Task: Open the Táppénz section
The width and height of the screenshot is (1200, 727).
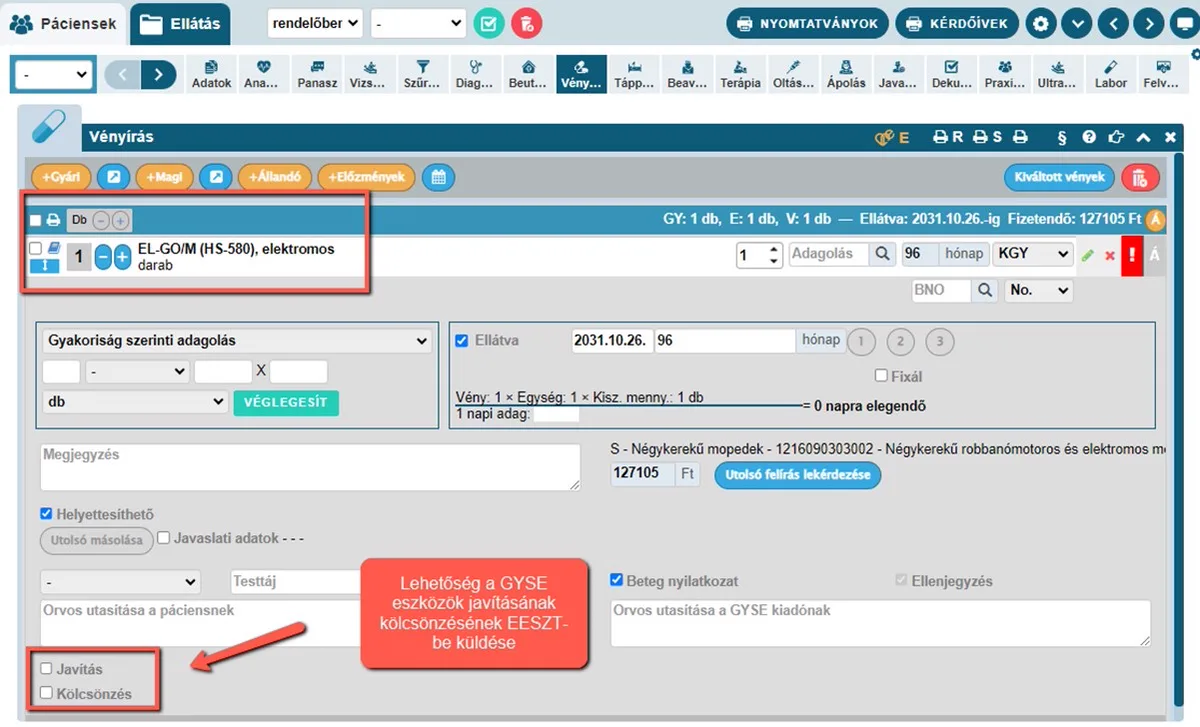Action: coord(634,74)
